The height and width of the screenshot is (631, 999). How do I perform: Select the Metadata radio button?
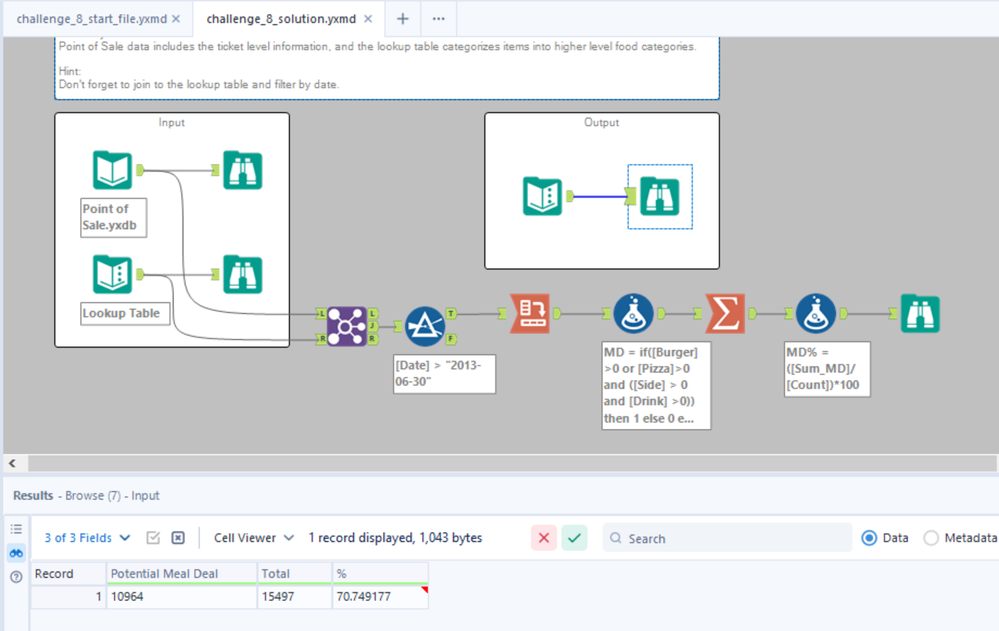[931, 538]
